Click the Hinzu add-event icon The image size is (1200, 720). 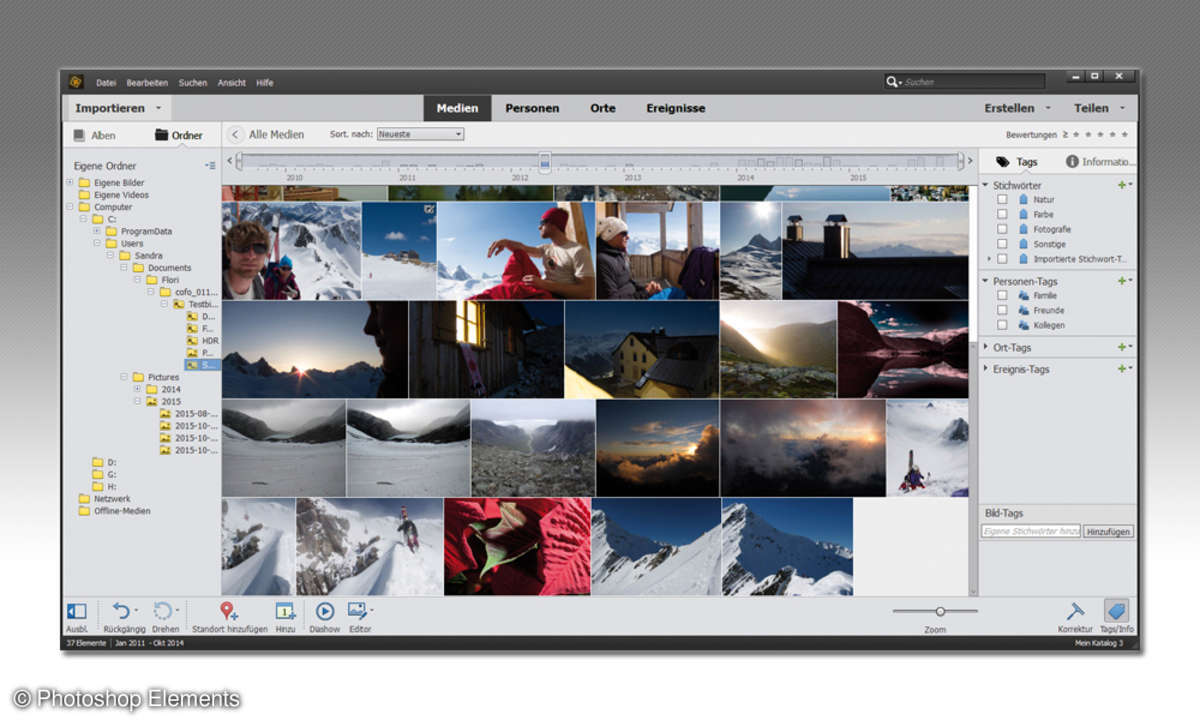[285, 611]
